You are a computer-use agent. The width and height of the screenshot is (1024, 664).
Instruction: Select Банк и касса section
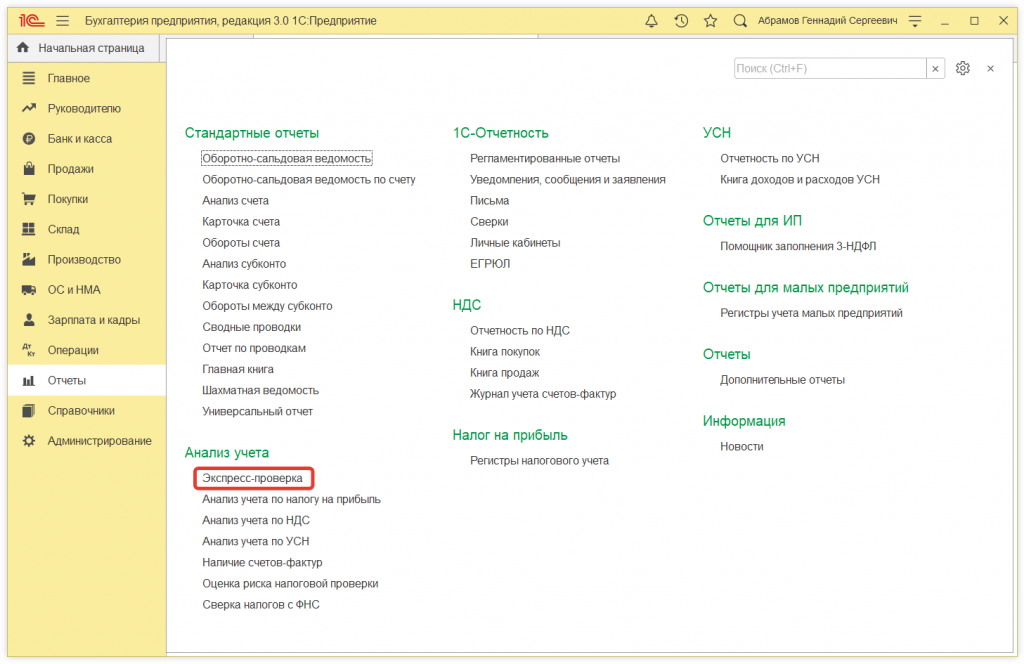(80, 139)
